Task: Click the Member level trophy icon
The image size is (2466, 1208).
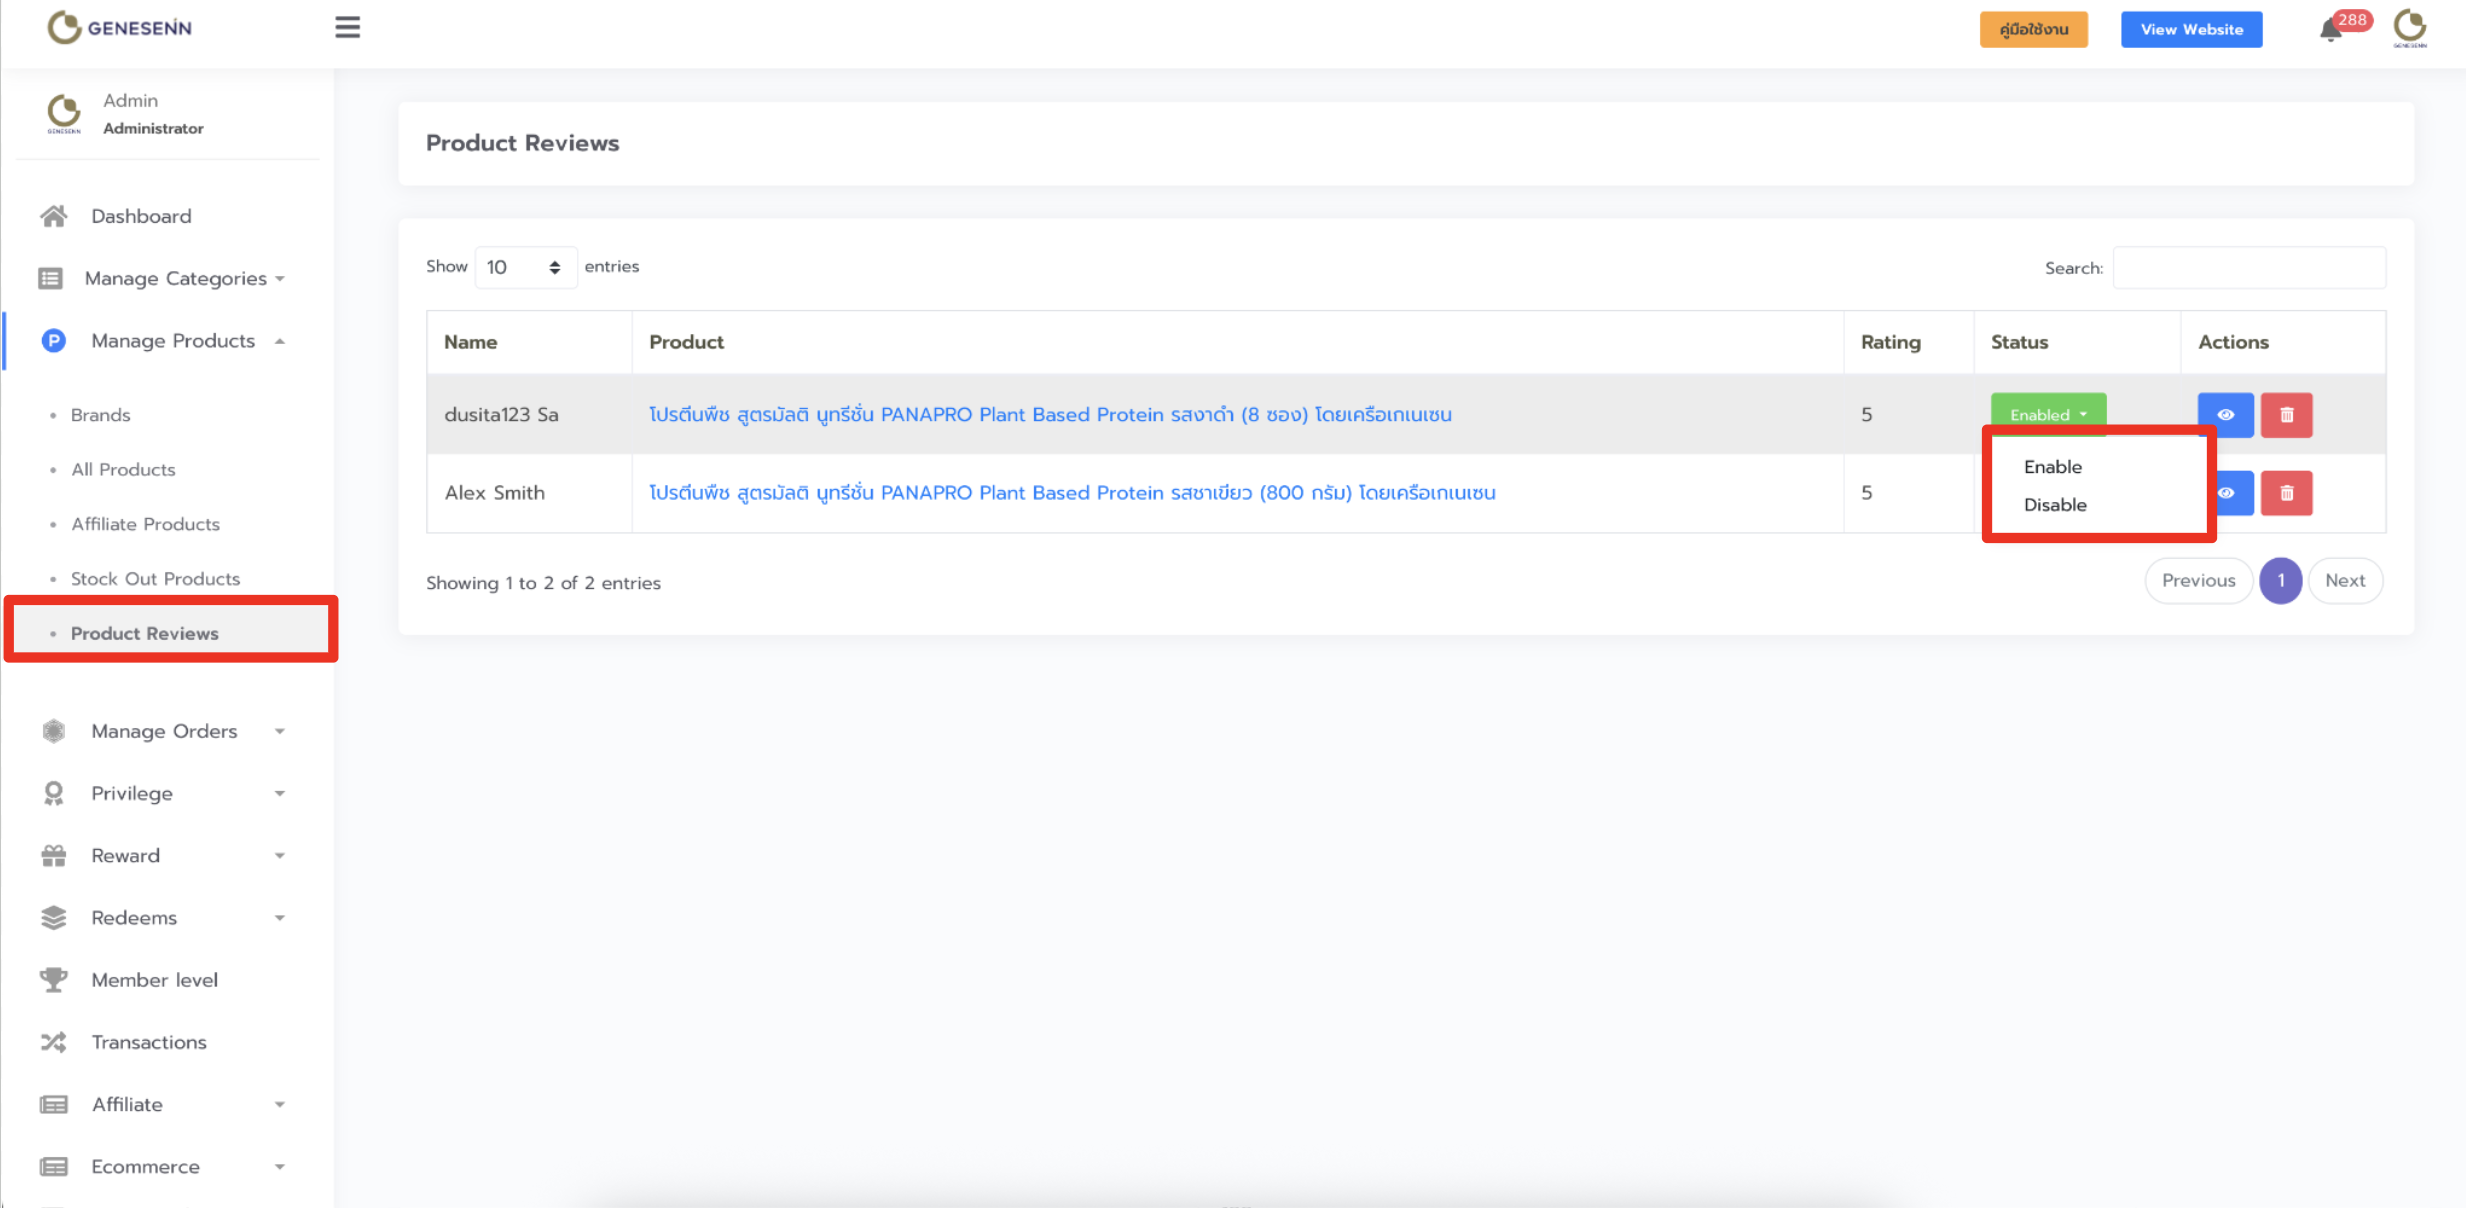Action: 54,980
